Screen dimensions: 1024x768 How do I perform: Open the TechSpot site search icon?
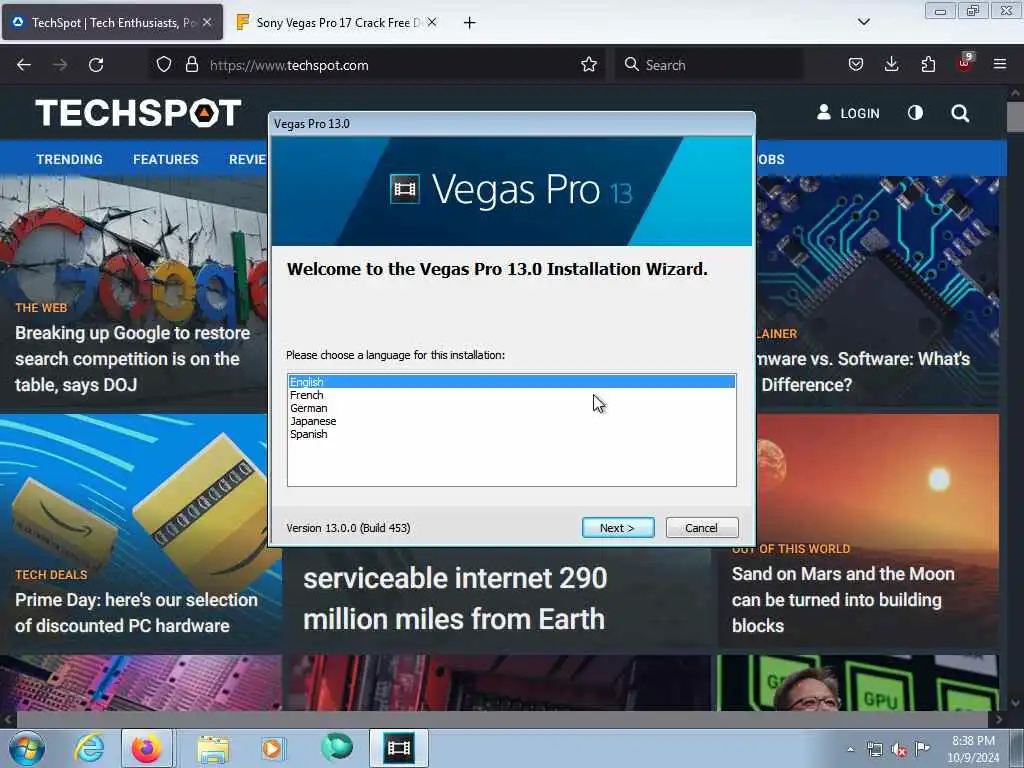click(960, 113)
